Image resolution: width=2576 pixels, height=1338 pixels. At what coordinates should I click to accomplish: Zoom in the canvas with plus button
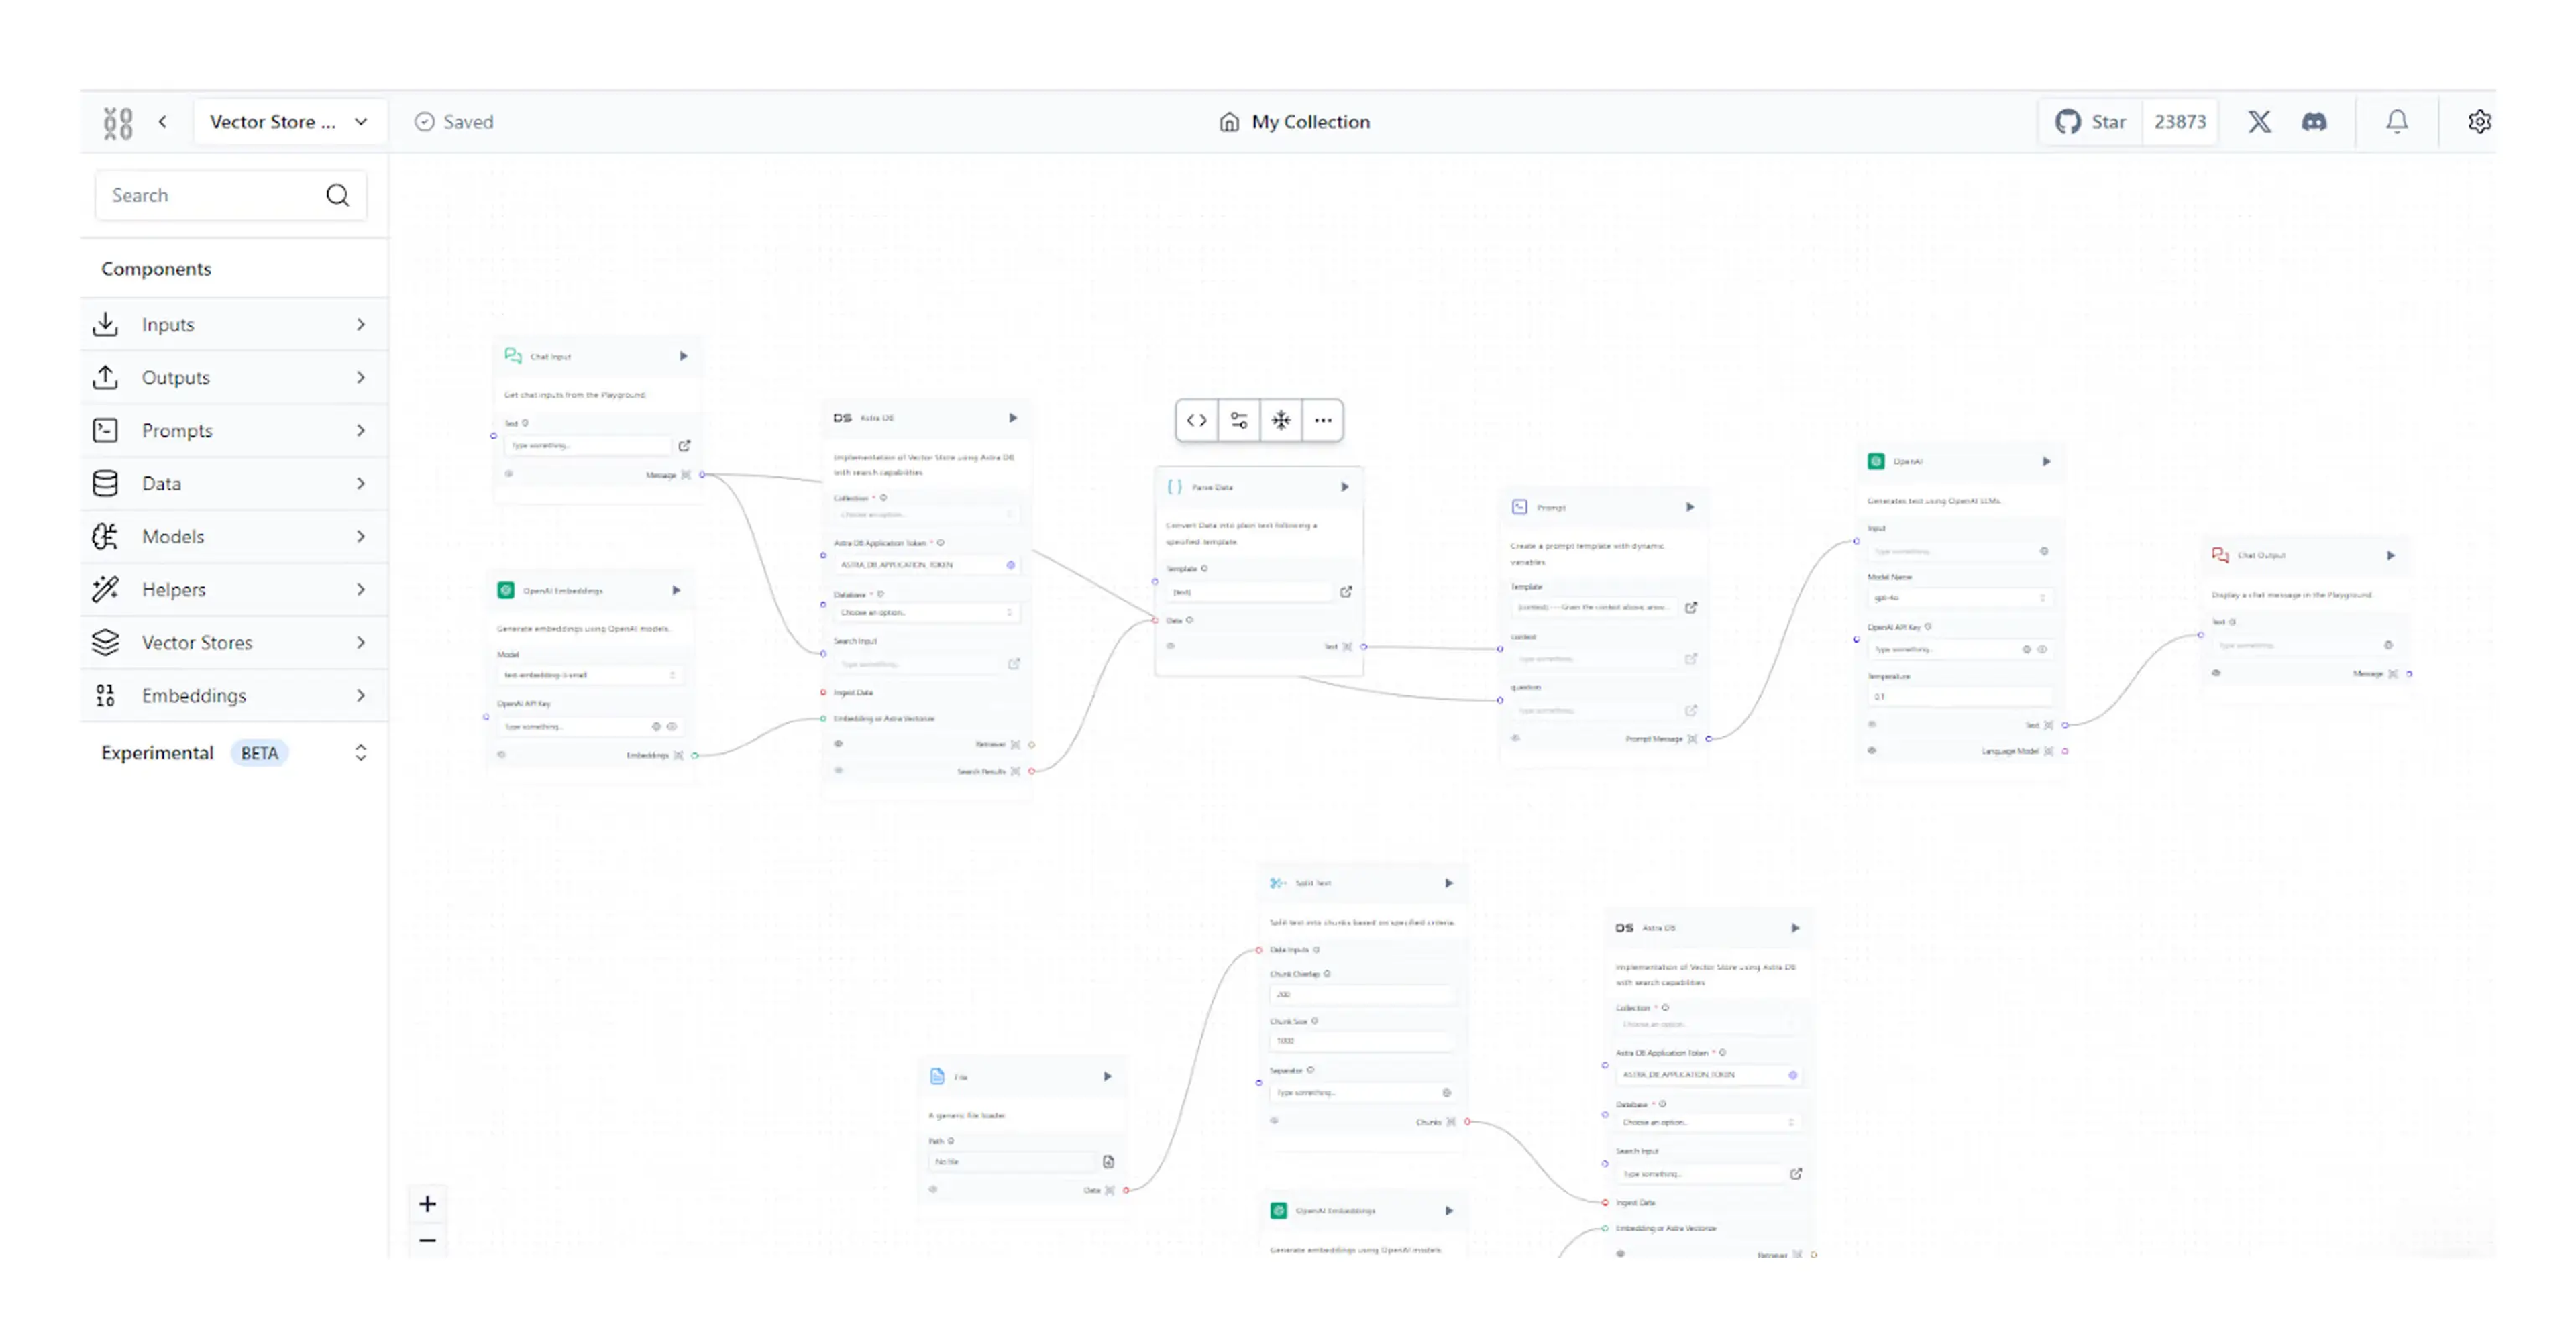pyautogui.click(x=427, y=1204)
